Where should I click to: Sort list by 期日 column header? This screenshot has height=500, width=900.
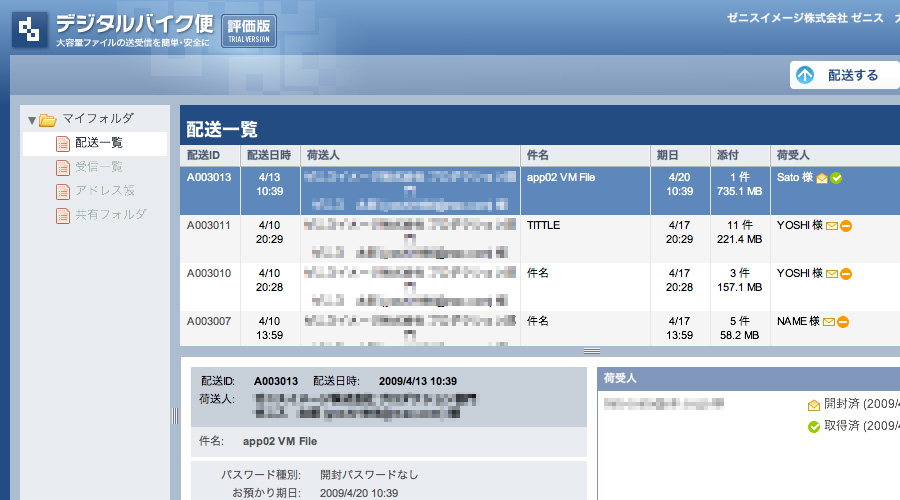[667, 156]
